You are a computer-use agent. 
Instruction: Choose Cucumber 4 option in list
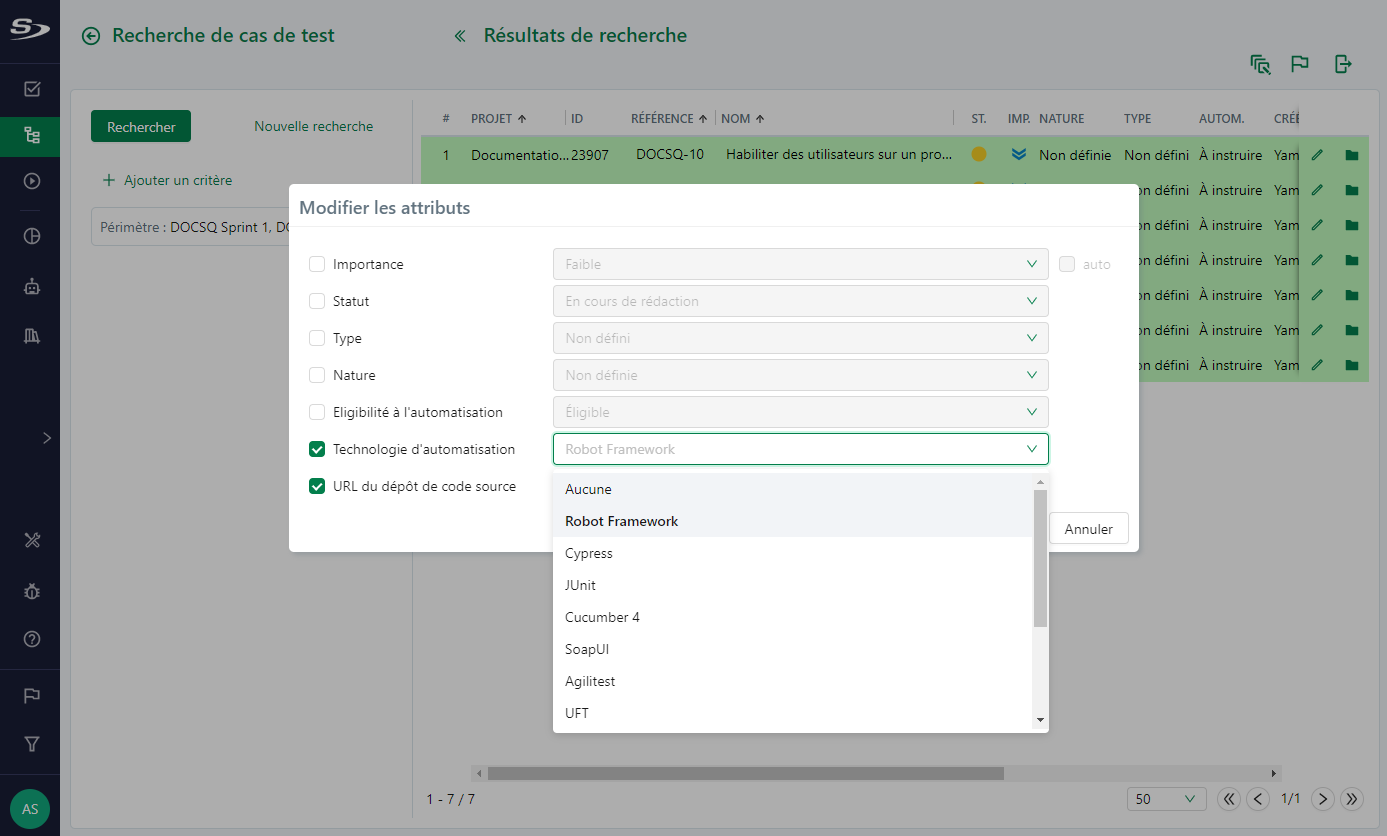(x=602, y=617)
